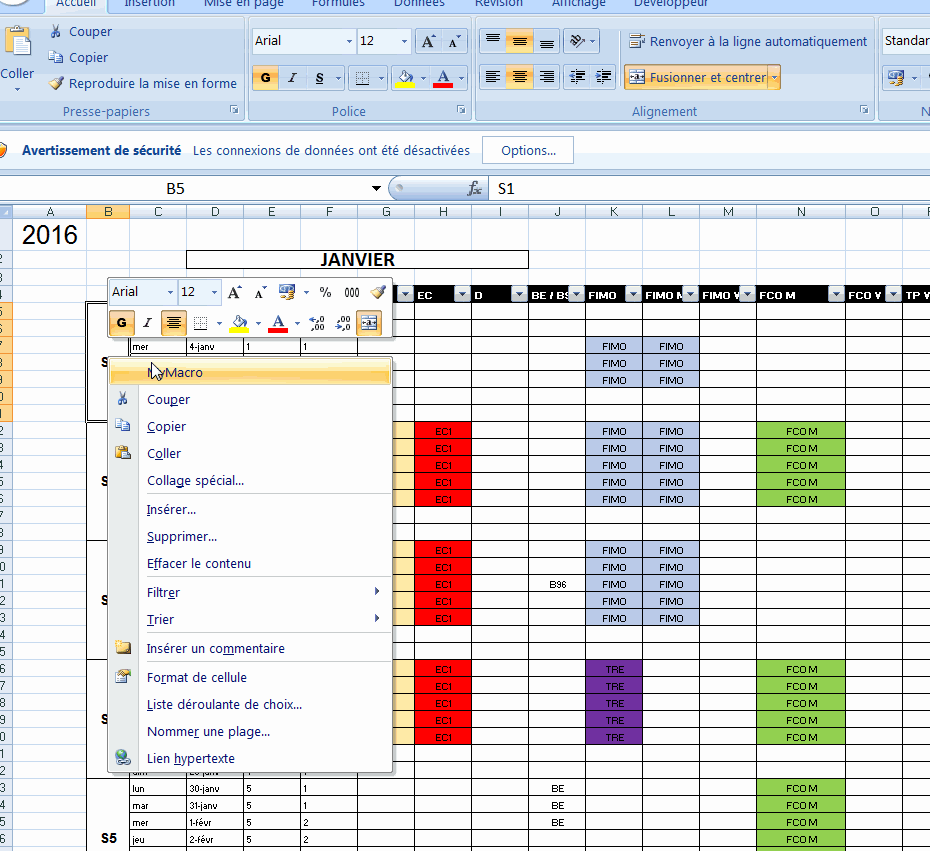Click Fusionner et centrer button
Screen dimensions: 930x851
click(696, 78)
